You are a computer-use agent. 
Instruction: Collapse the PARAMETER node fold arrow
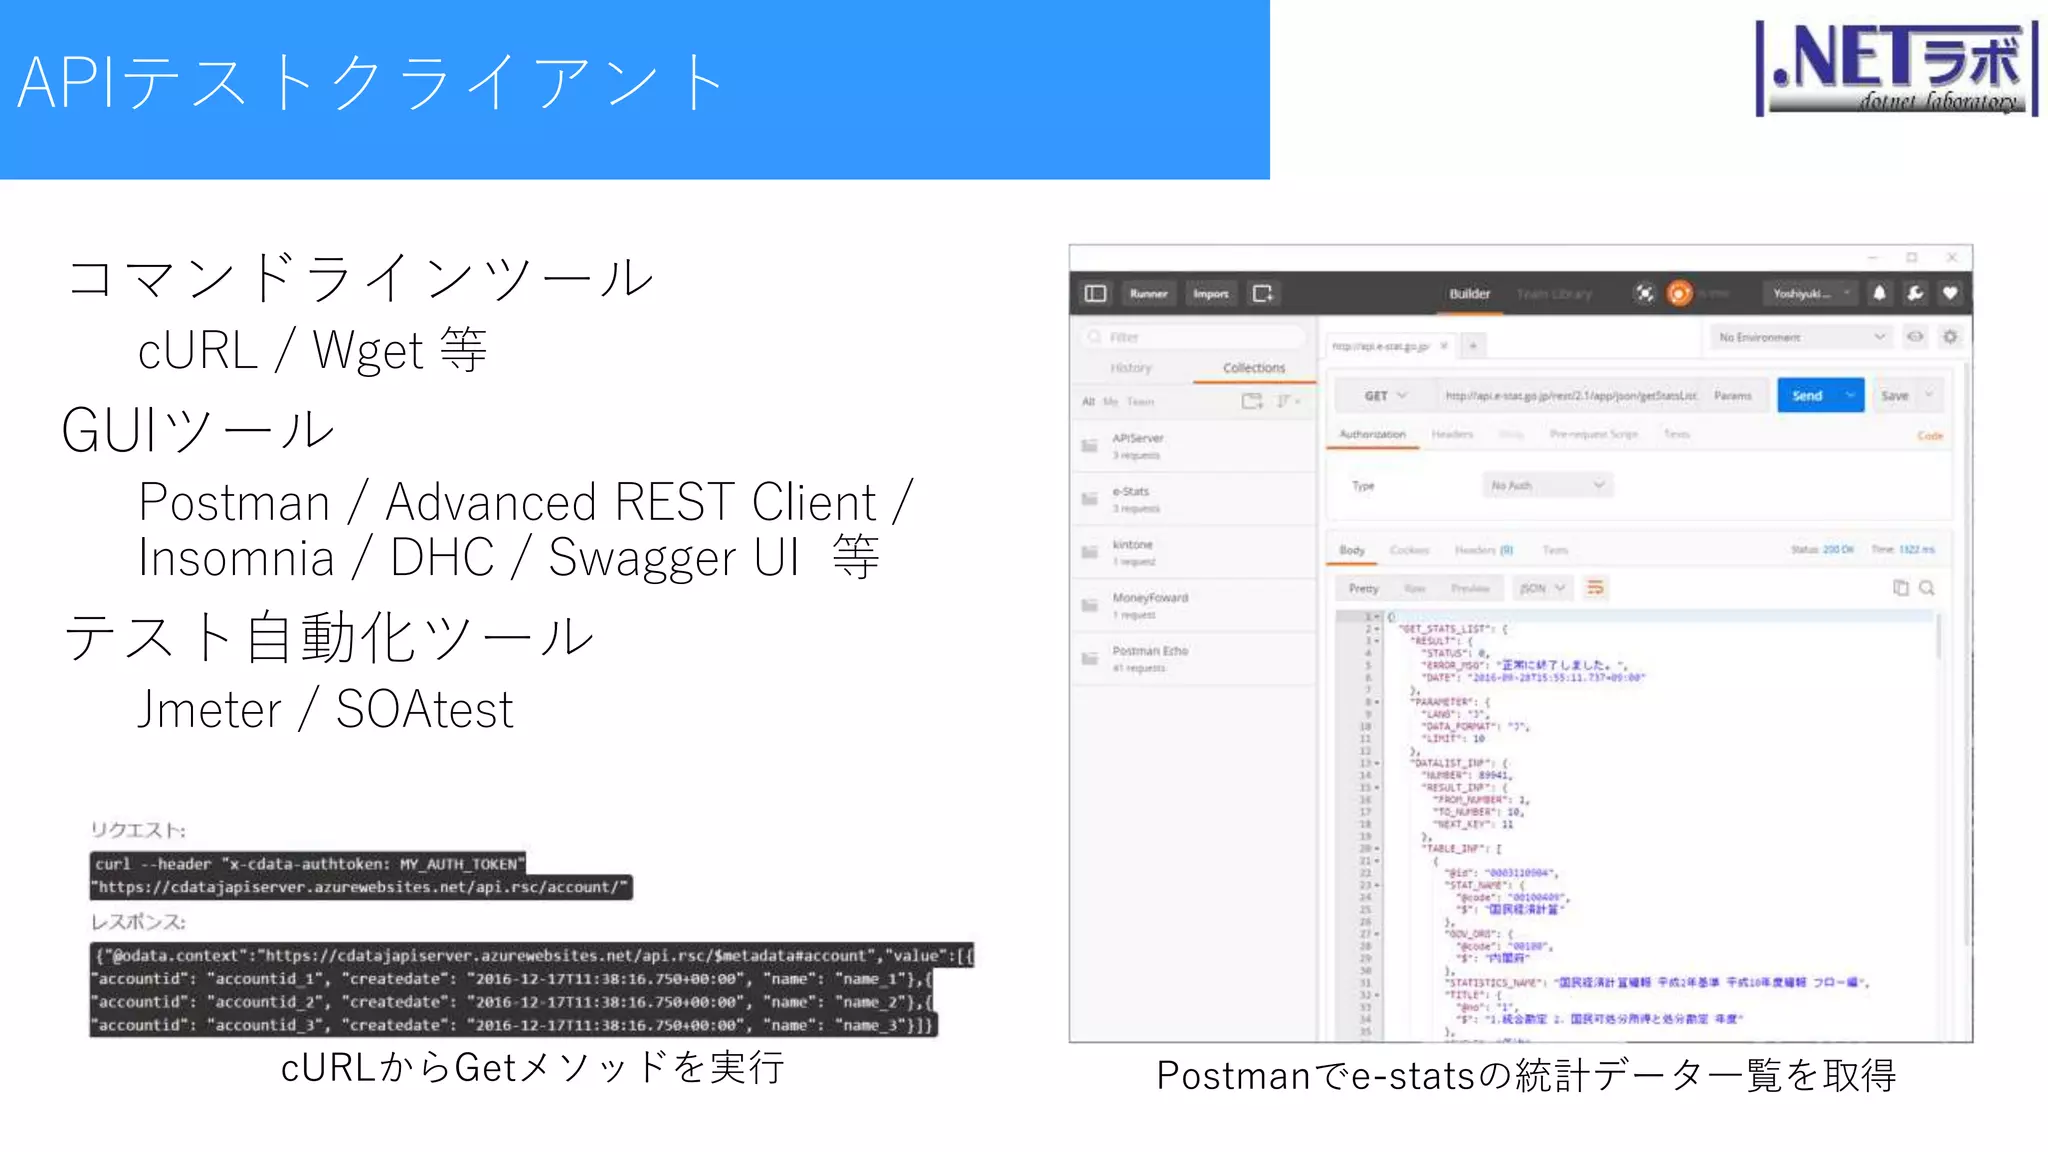1378,702
